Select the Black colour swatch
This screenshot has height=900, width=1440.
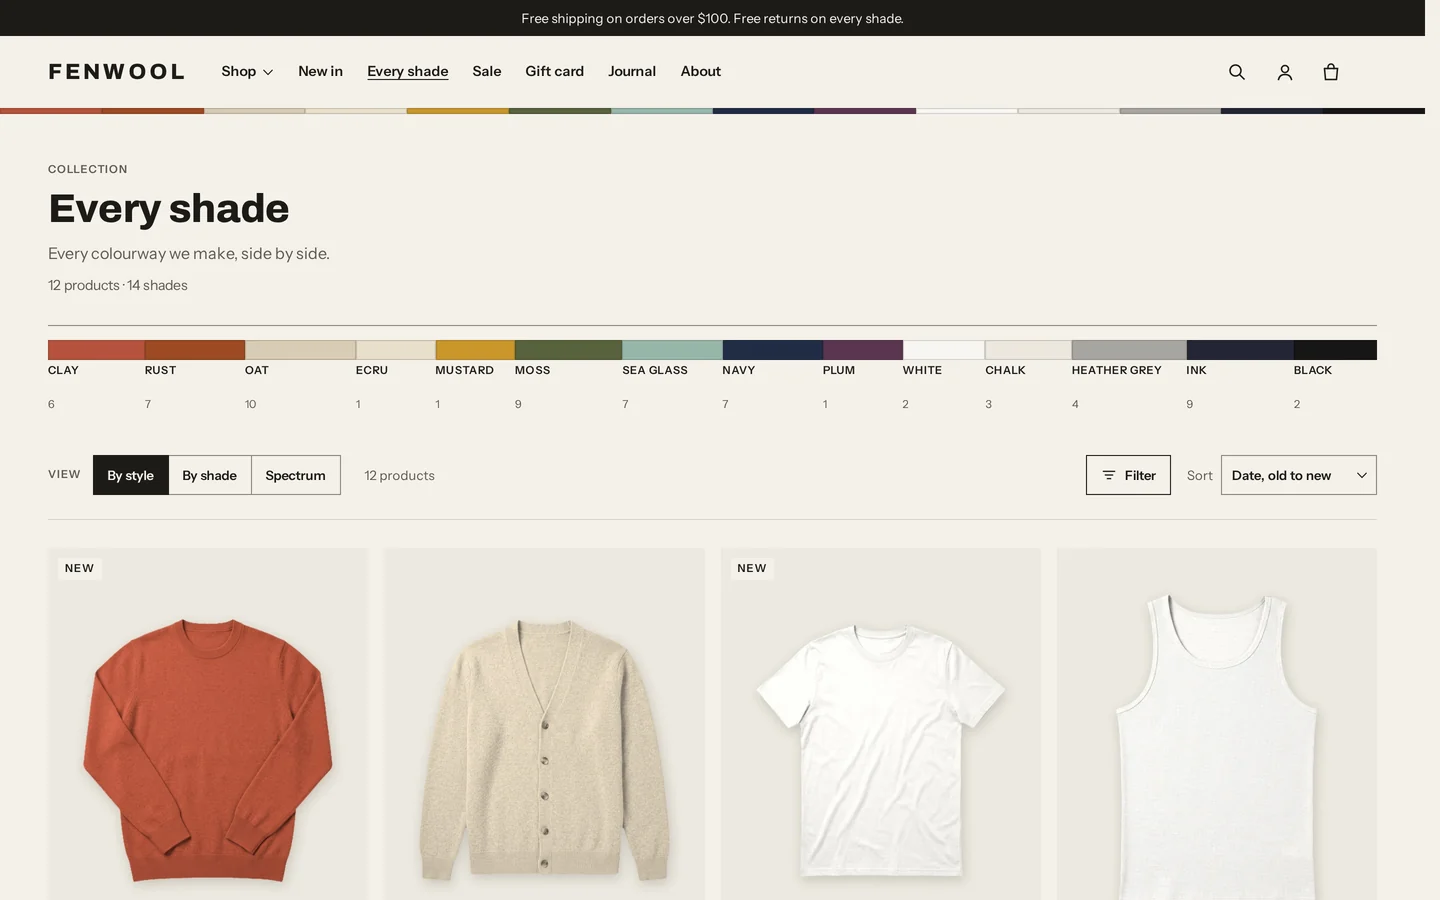(1335, 350)
